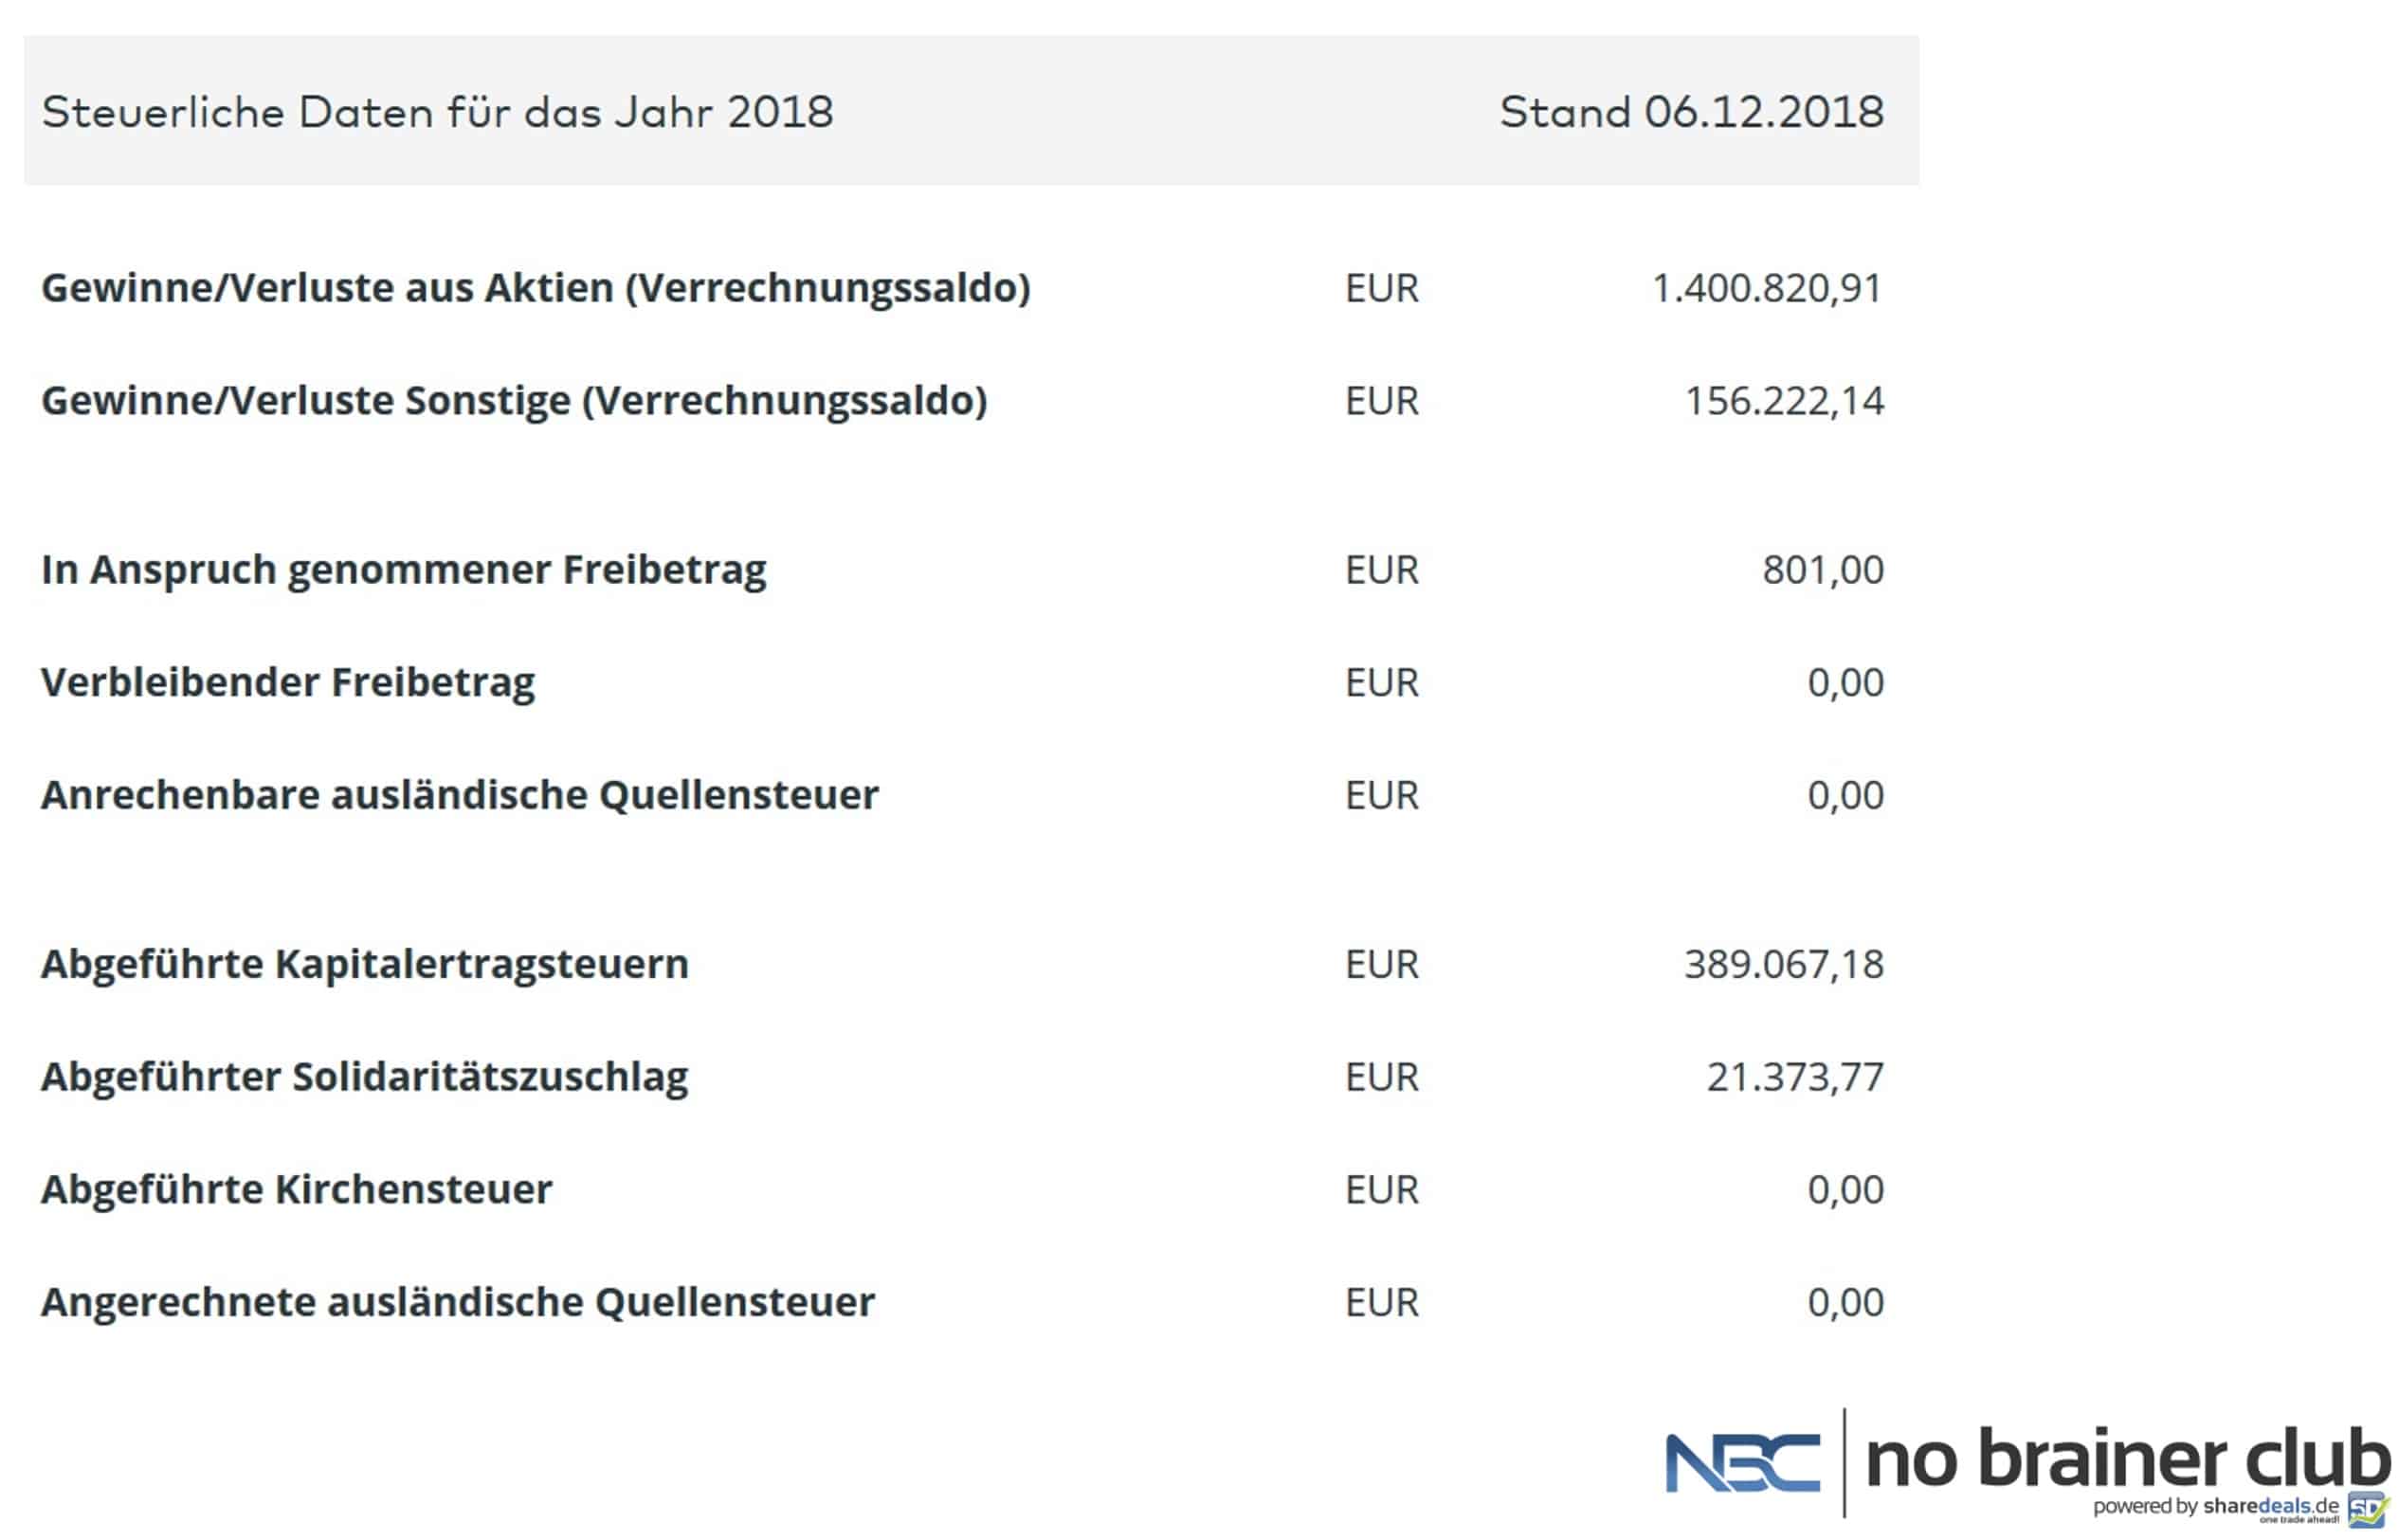2399x1540 pixels.
Task: Click the 389.067,18 tax amount
Action: [1784, 964]
